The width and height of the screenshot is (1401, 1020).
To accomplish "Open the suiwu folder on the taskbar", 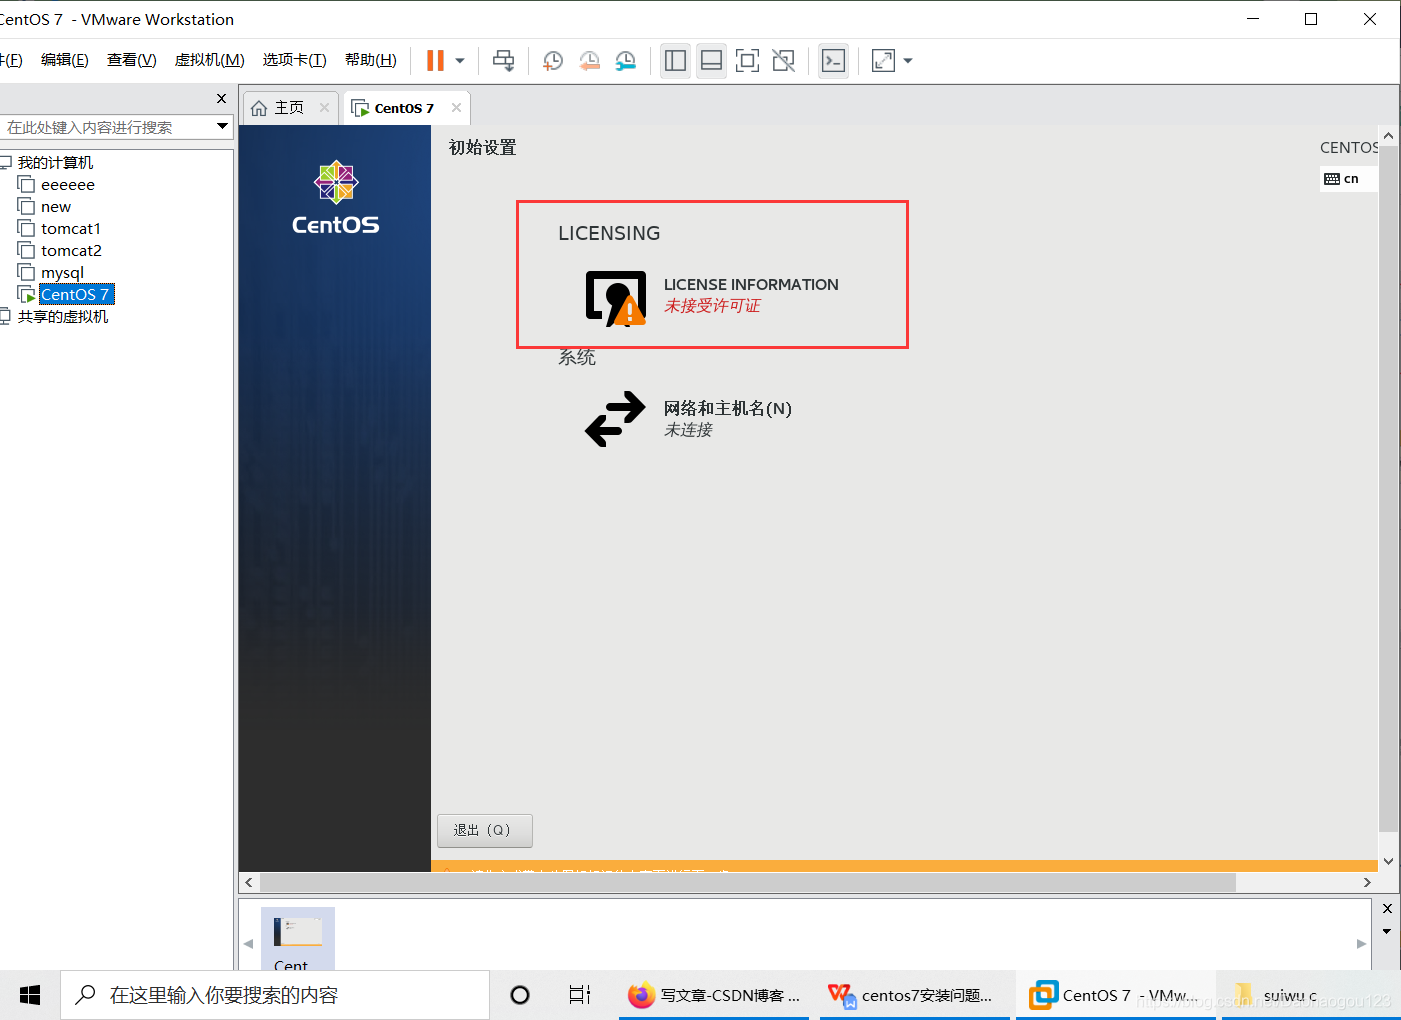I will [1311, 995].
